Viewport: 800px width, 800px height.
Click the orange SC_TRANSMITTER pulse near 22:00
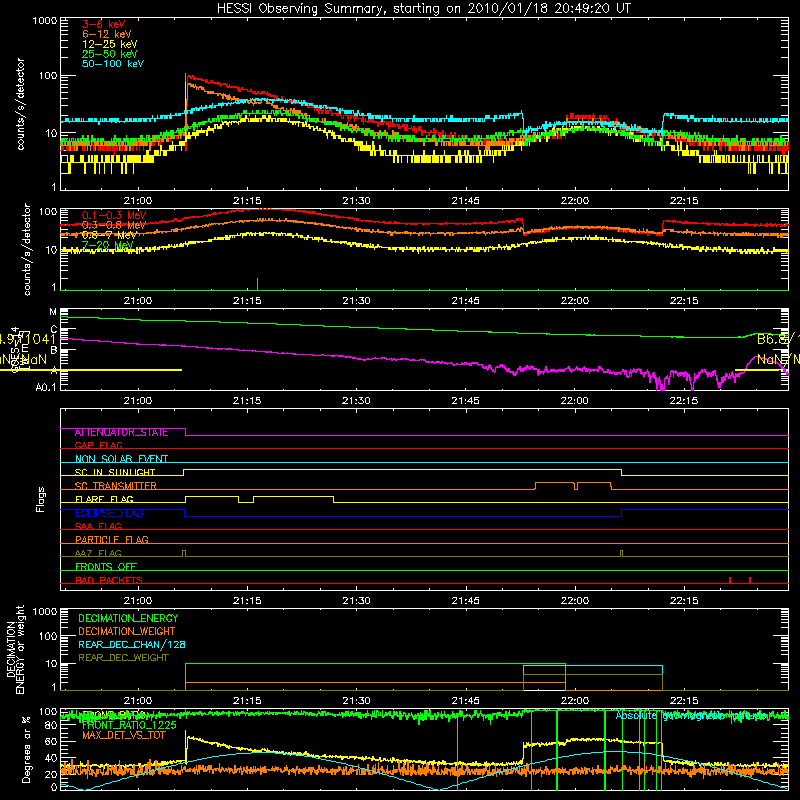click(573, 485)
